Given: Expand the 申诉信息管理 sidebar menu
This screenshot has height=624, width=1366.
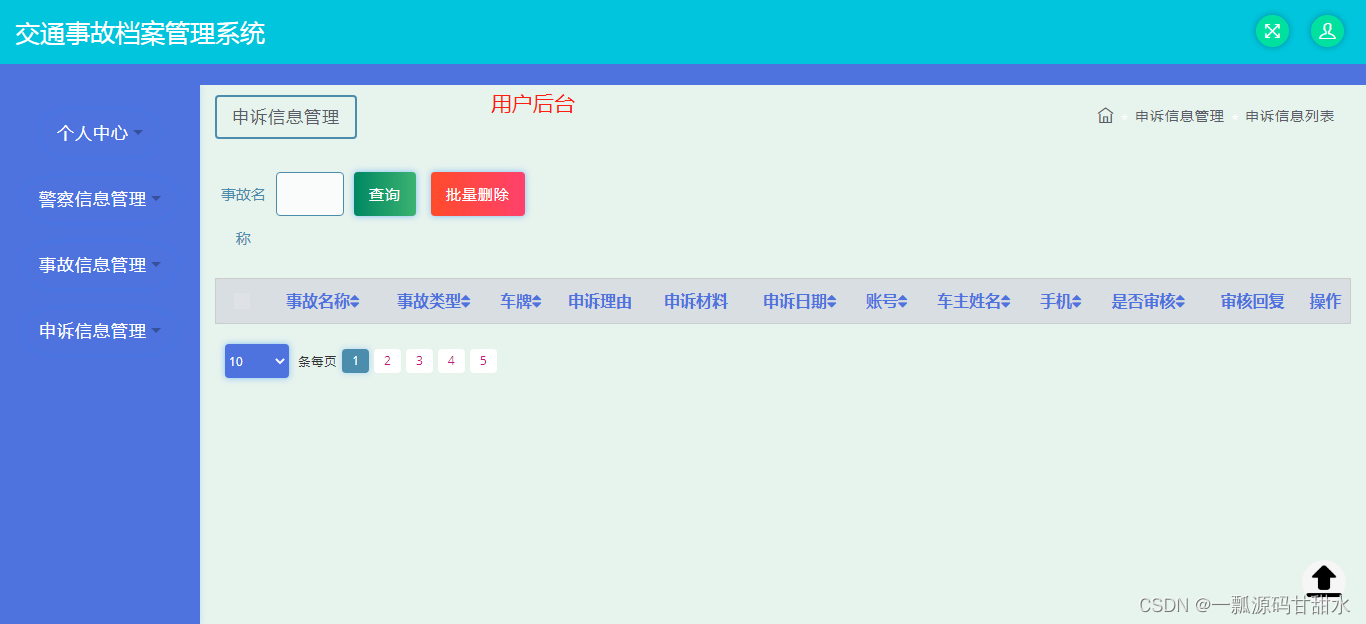Looking at the screenshot, I should pyautogui.click(x=100, y=331).
